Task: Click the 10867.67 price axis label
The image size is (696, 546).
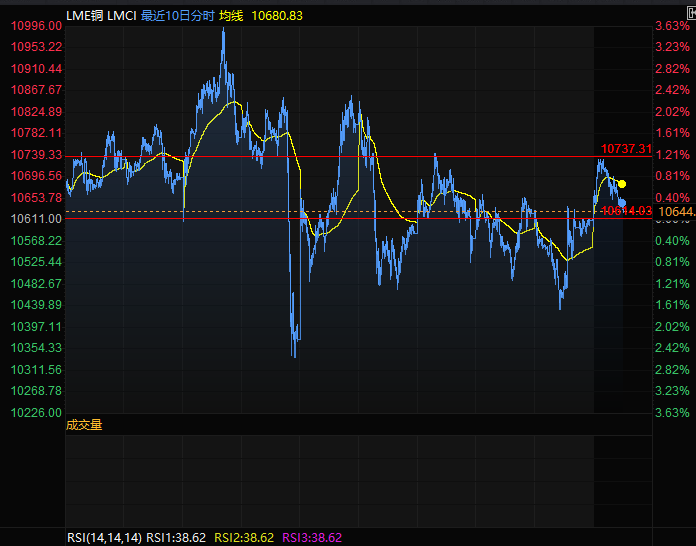Action: [36, 90]
